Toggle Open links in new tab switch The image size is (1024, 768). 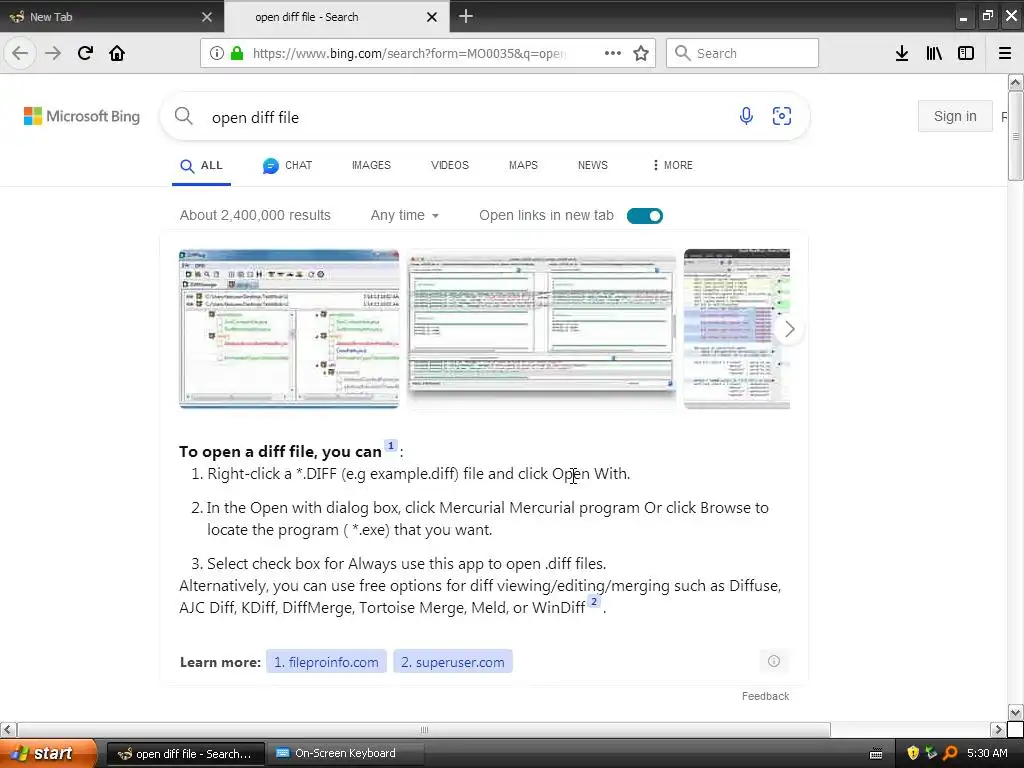click(x=645, y=216)
